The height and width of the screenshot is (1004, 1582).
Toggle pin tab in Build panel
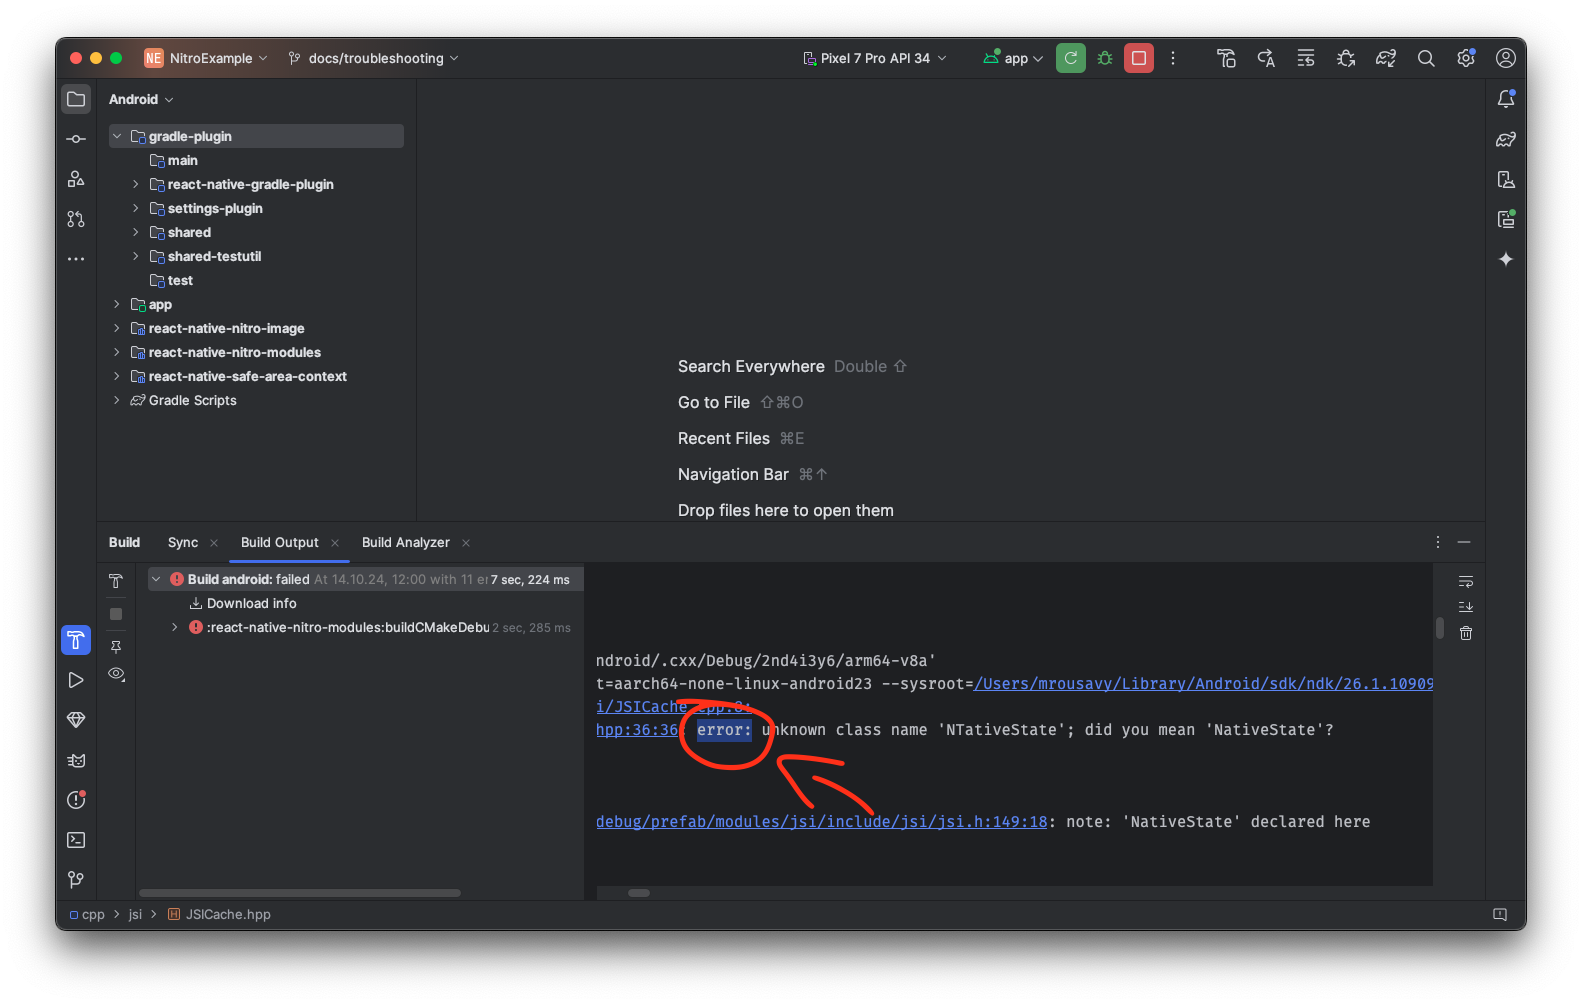116,647
